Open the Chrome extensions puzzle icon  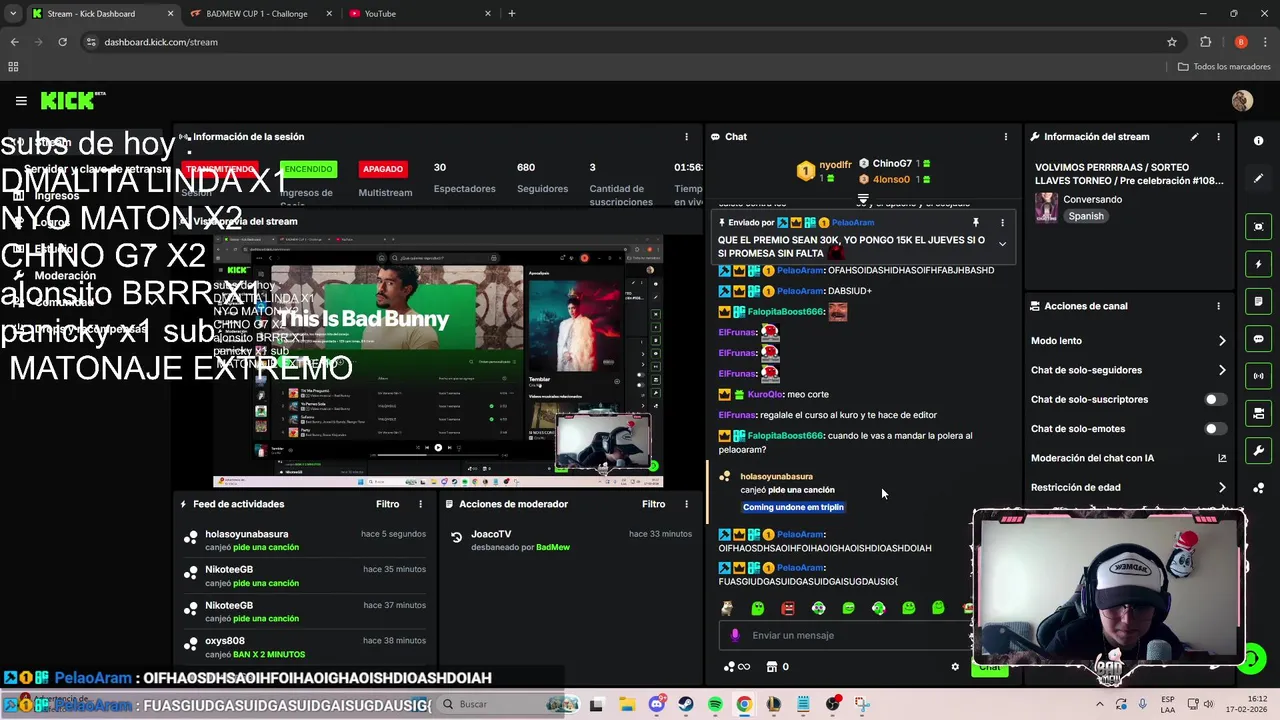(x=1206, y=42)
